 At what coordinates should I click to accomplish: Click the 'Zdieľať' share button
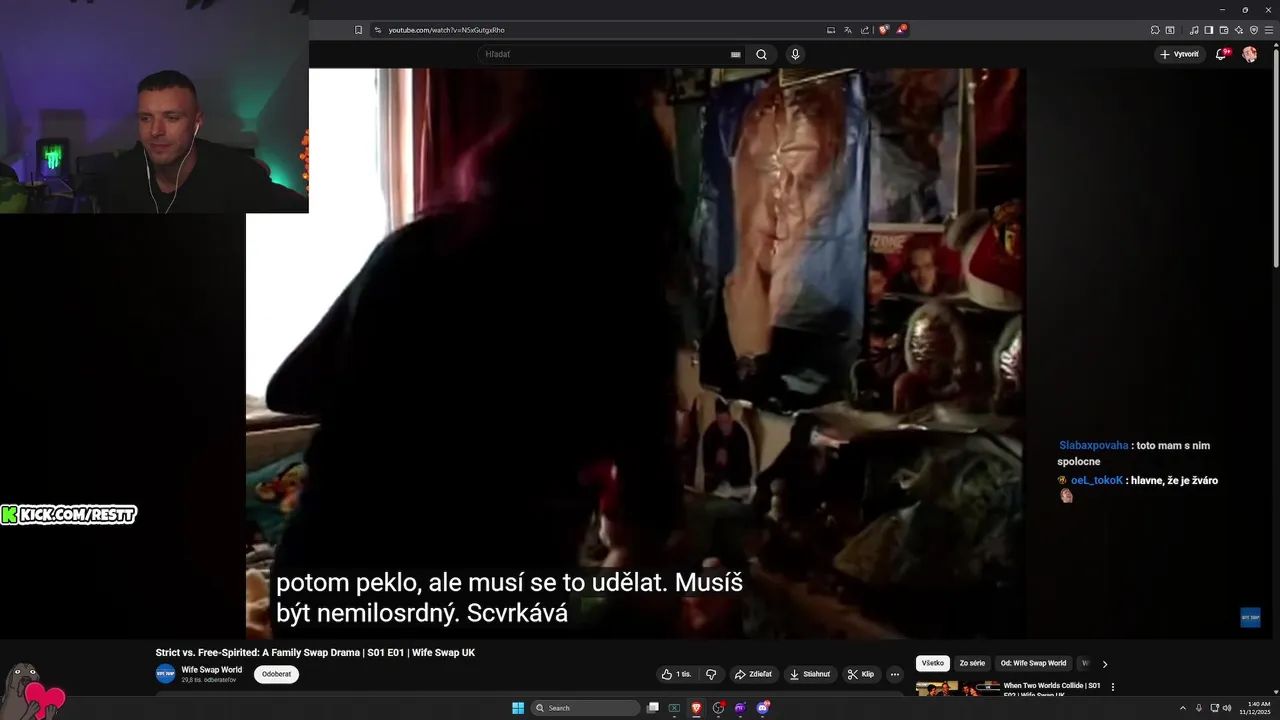(754, 674)
